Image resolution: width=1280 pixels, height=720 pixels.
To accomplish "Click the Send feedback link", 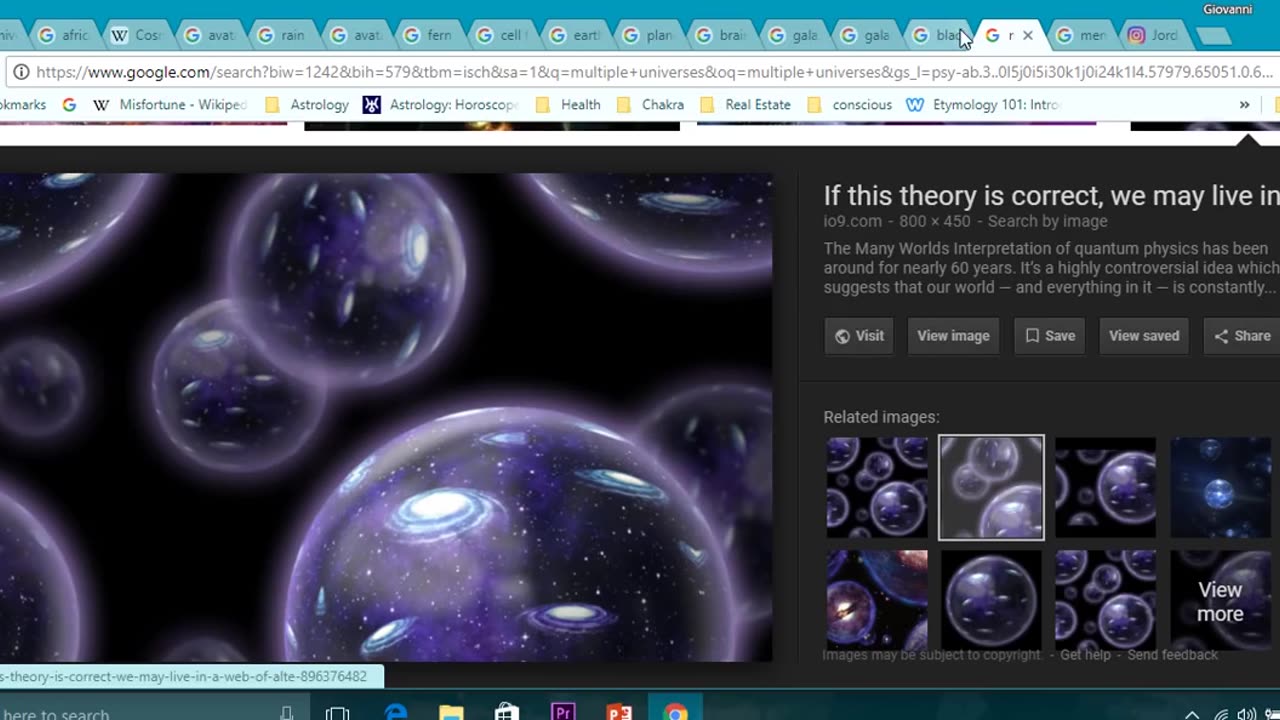I will 1172,655.
